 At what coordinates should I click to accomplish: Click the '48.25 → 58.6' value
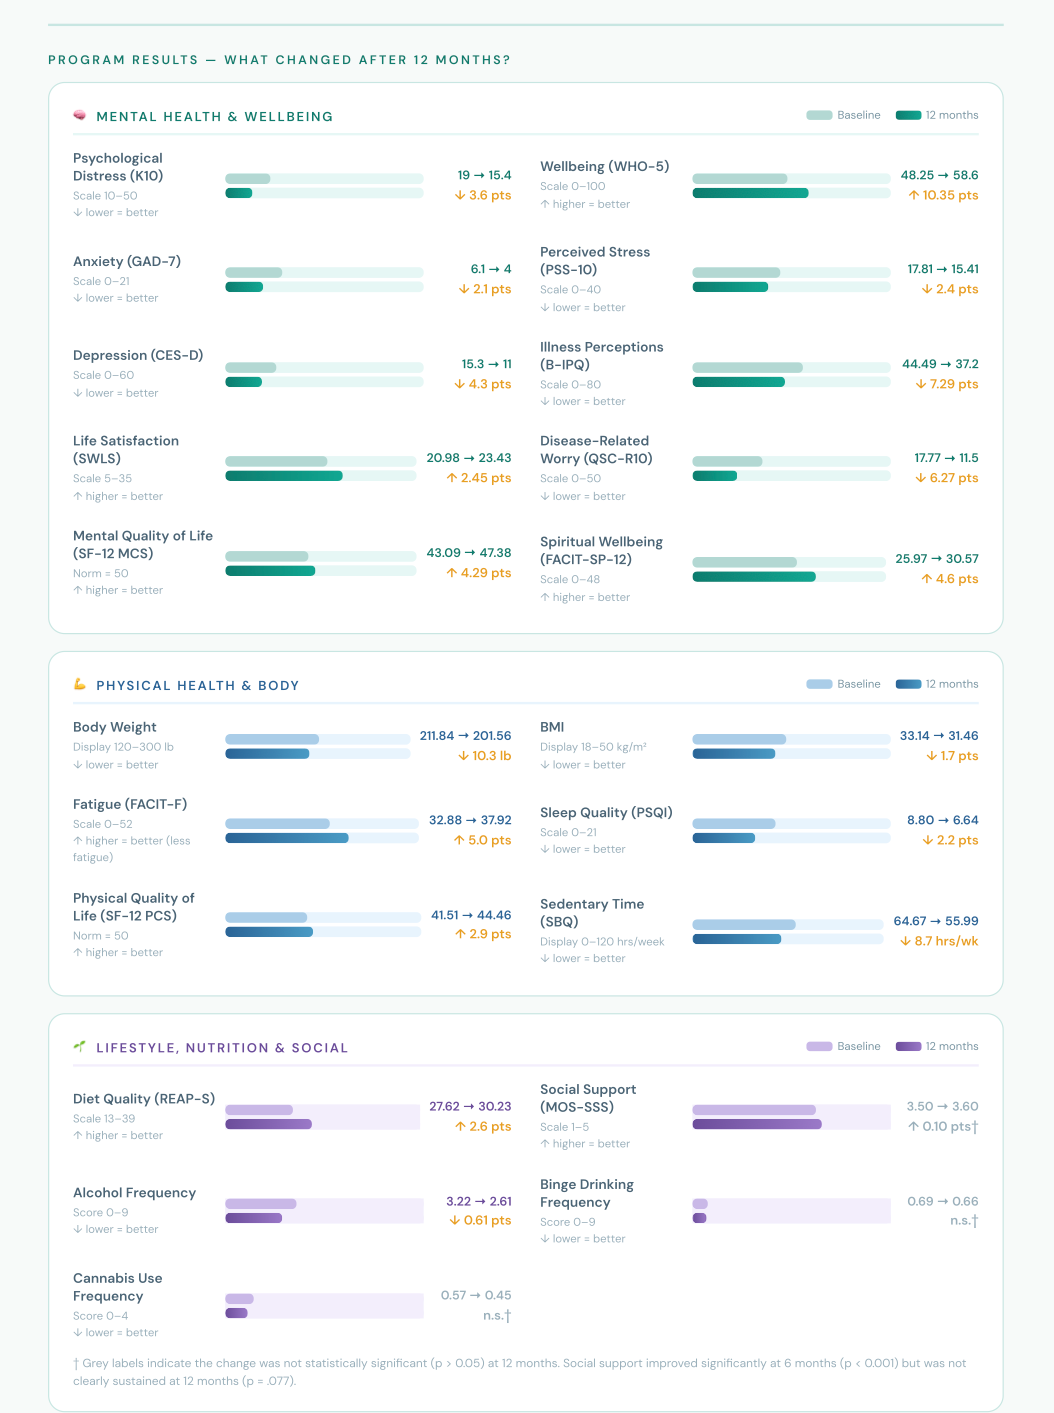point(940,175)
